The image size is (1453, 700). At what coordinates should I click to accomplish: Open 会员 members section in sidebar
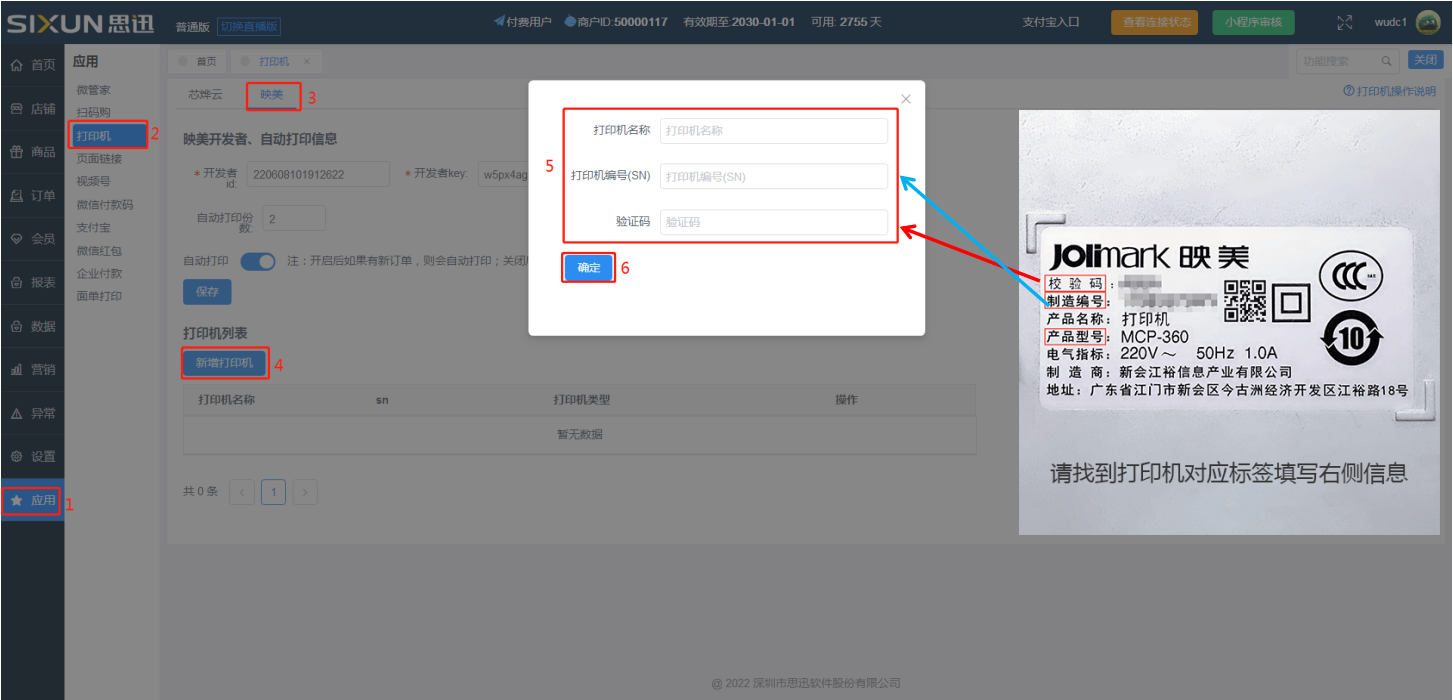click(x=32, y=239)
